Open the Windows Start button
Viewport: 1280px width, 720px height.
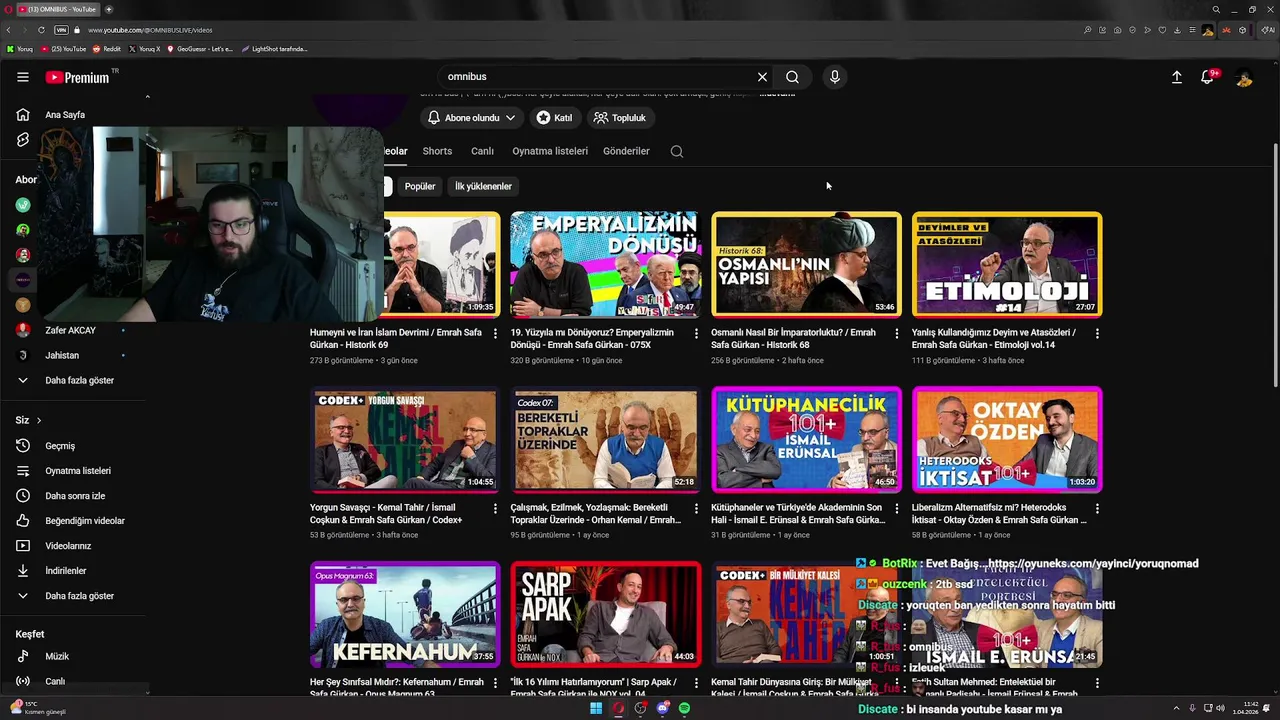[x=596, y=708]
